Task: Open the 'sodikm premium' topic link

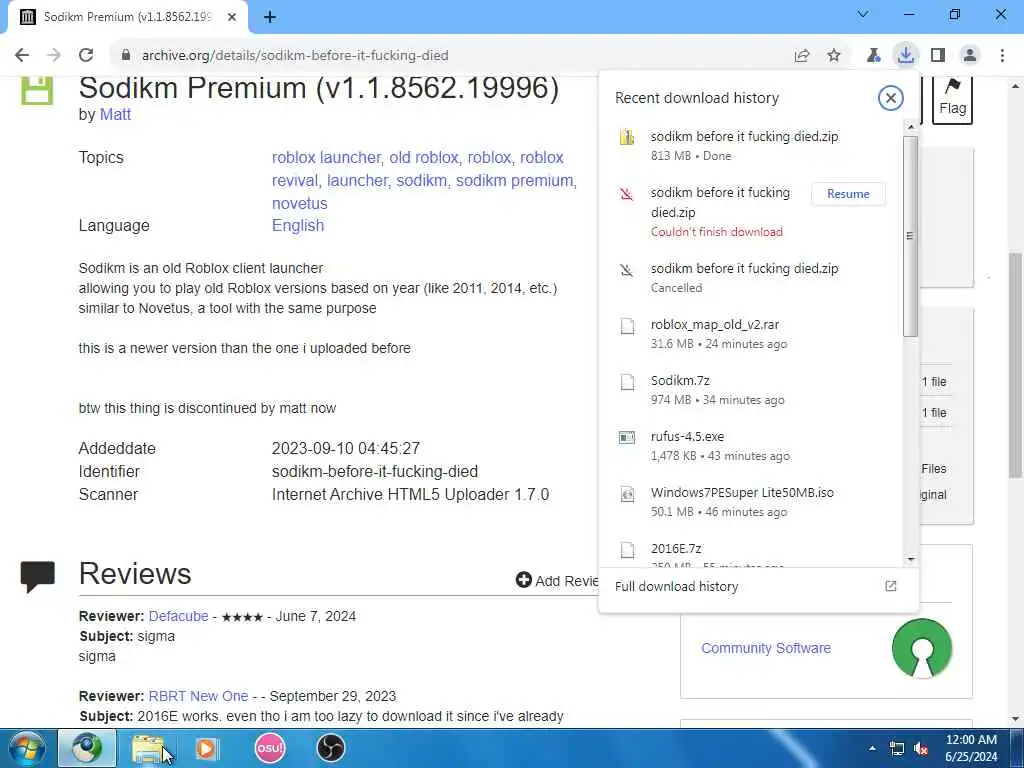Action: click(x=515, y=180)
